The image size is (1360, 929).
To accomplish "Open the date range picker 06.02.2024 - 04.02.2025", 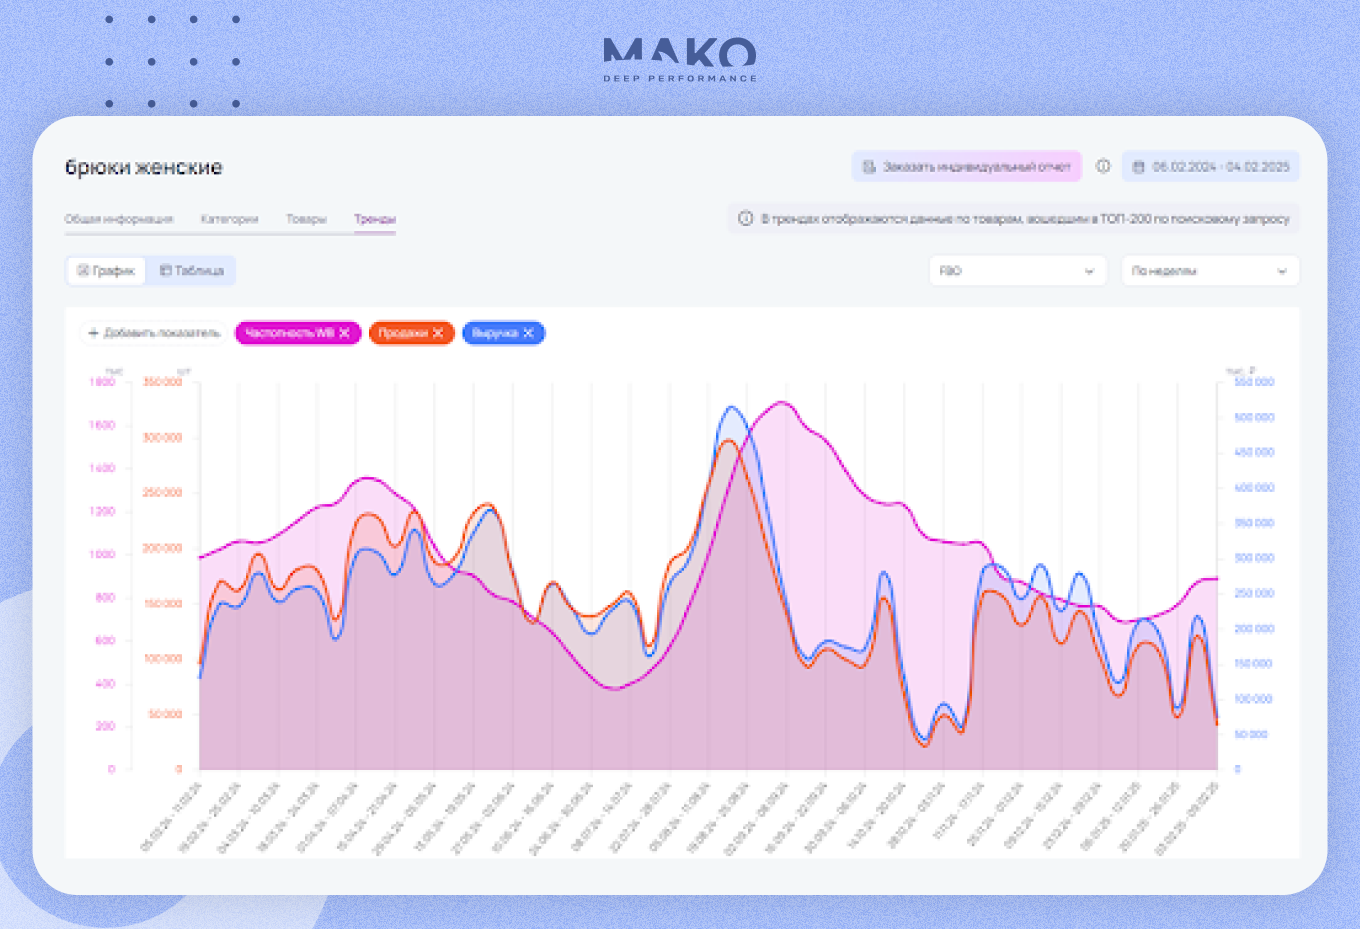I will click(x=1210, y=167).
